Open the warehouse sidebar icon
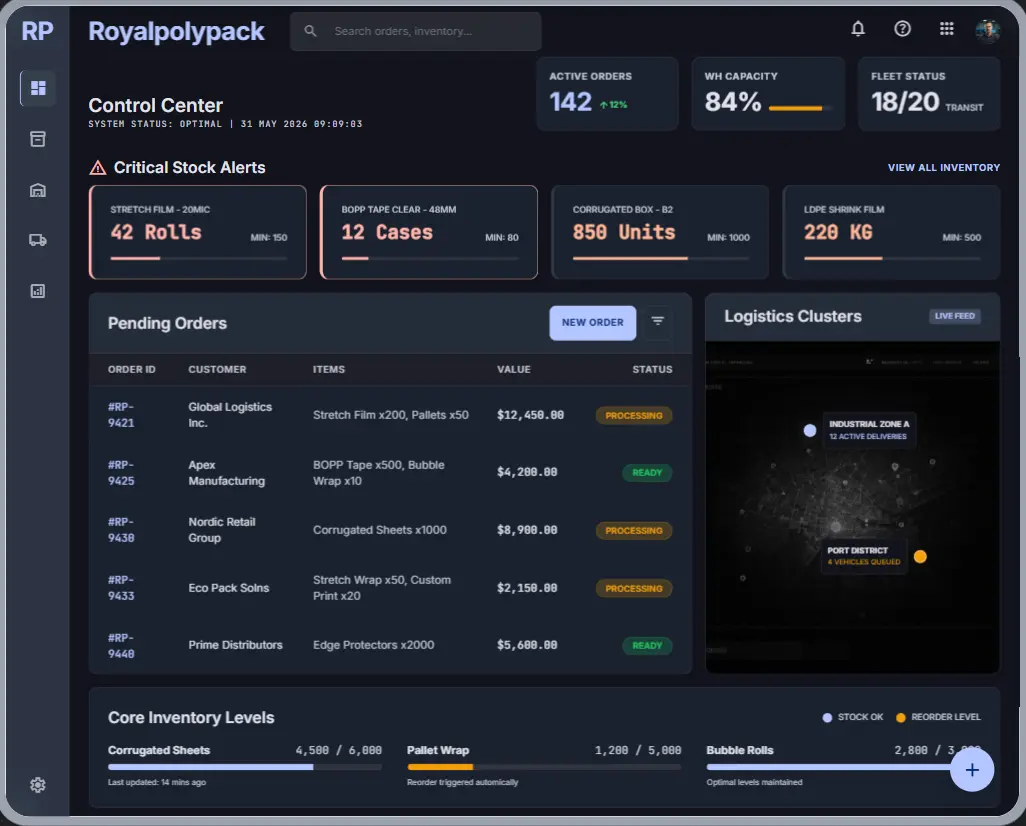The image size is (1026, 826). (x=38, y=190)
